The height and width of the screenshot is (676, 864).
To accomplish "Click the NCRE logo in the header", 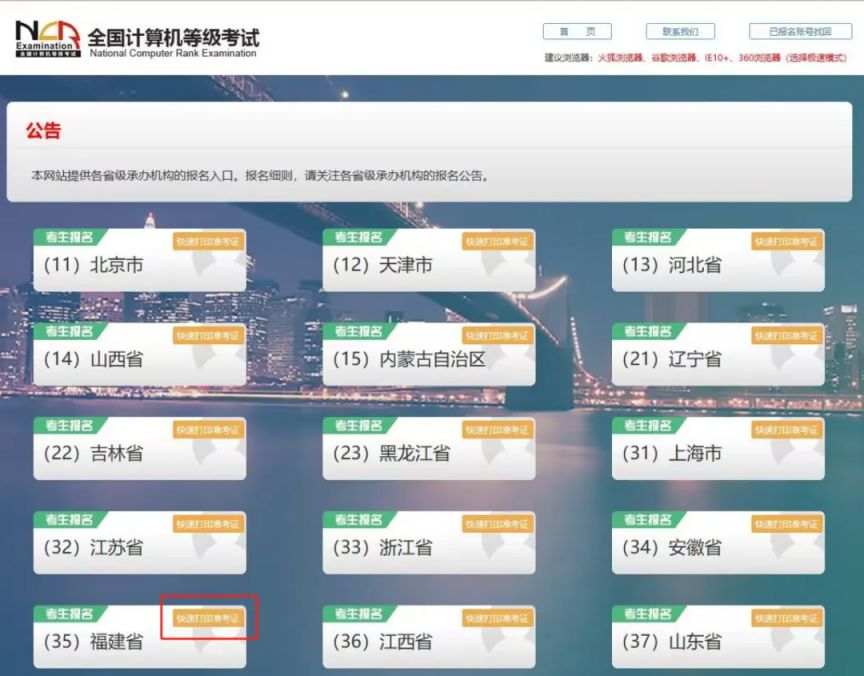I will pos(48,39).
